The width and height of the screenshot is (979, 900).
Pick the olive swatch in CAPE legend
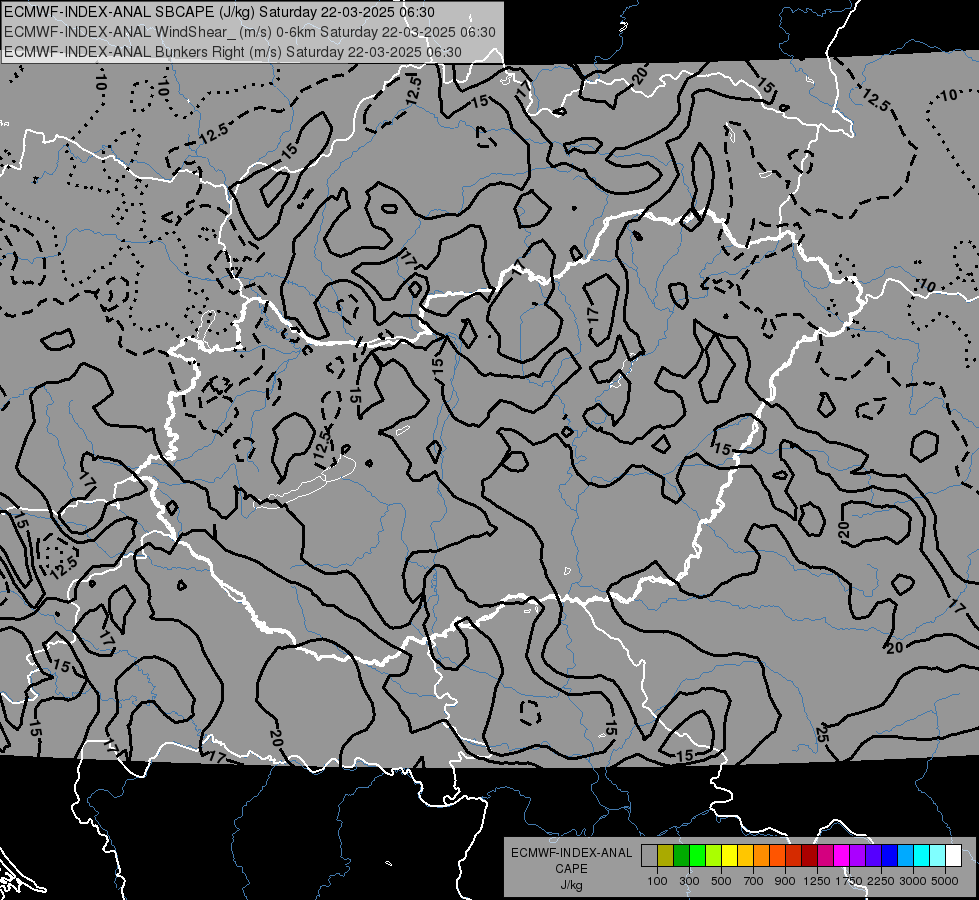click(666, 856)
